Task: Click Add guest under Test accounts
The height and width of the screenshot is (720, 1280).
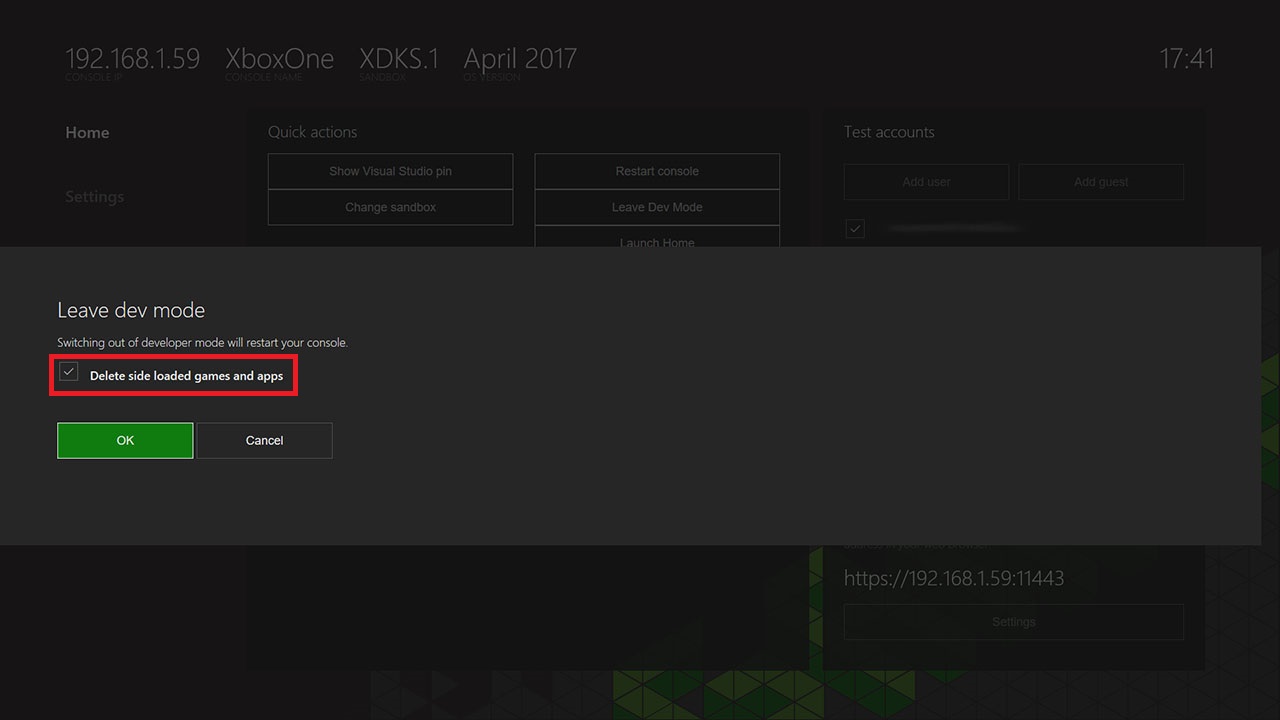Action: pos(1101,181)
